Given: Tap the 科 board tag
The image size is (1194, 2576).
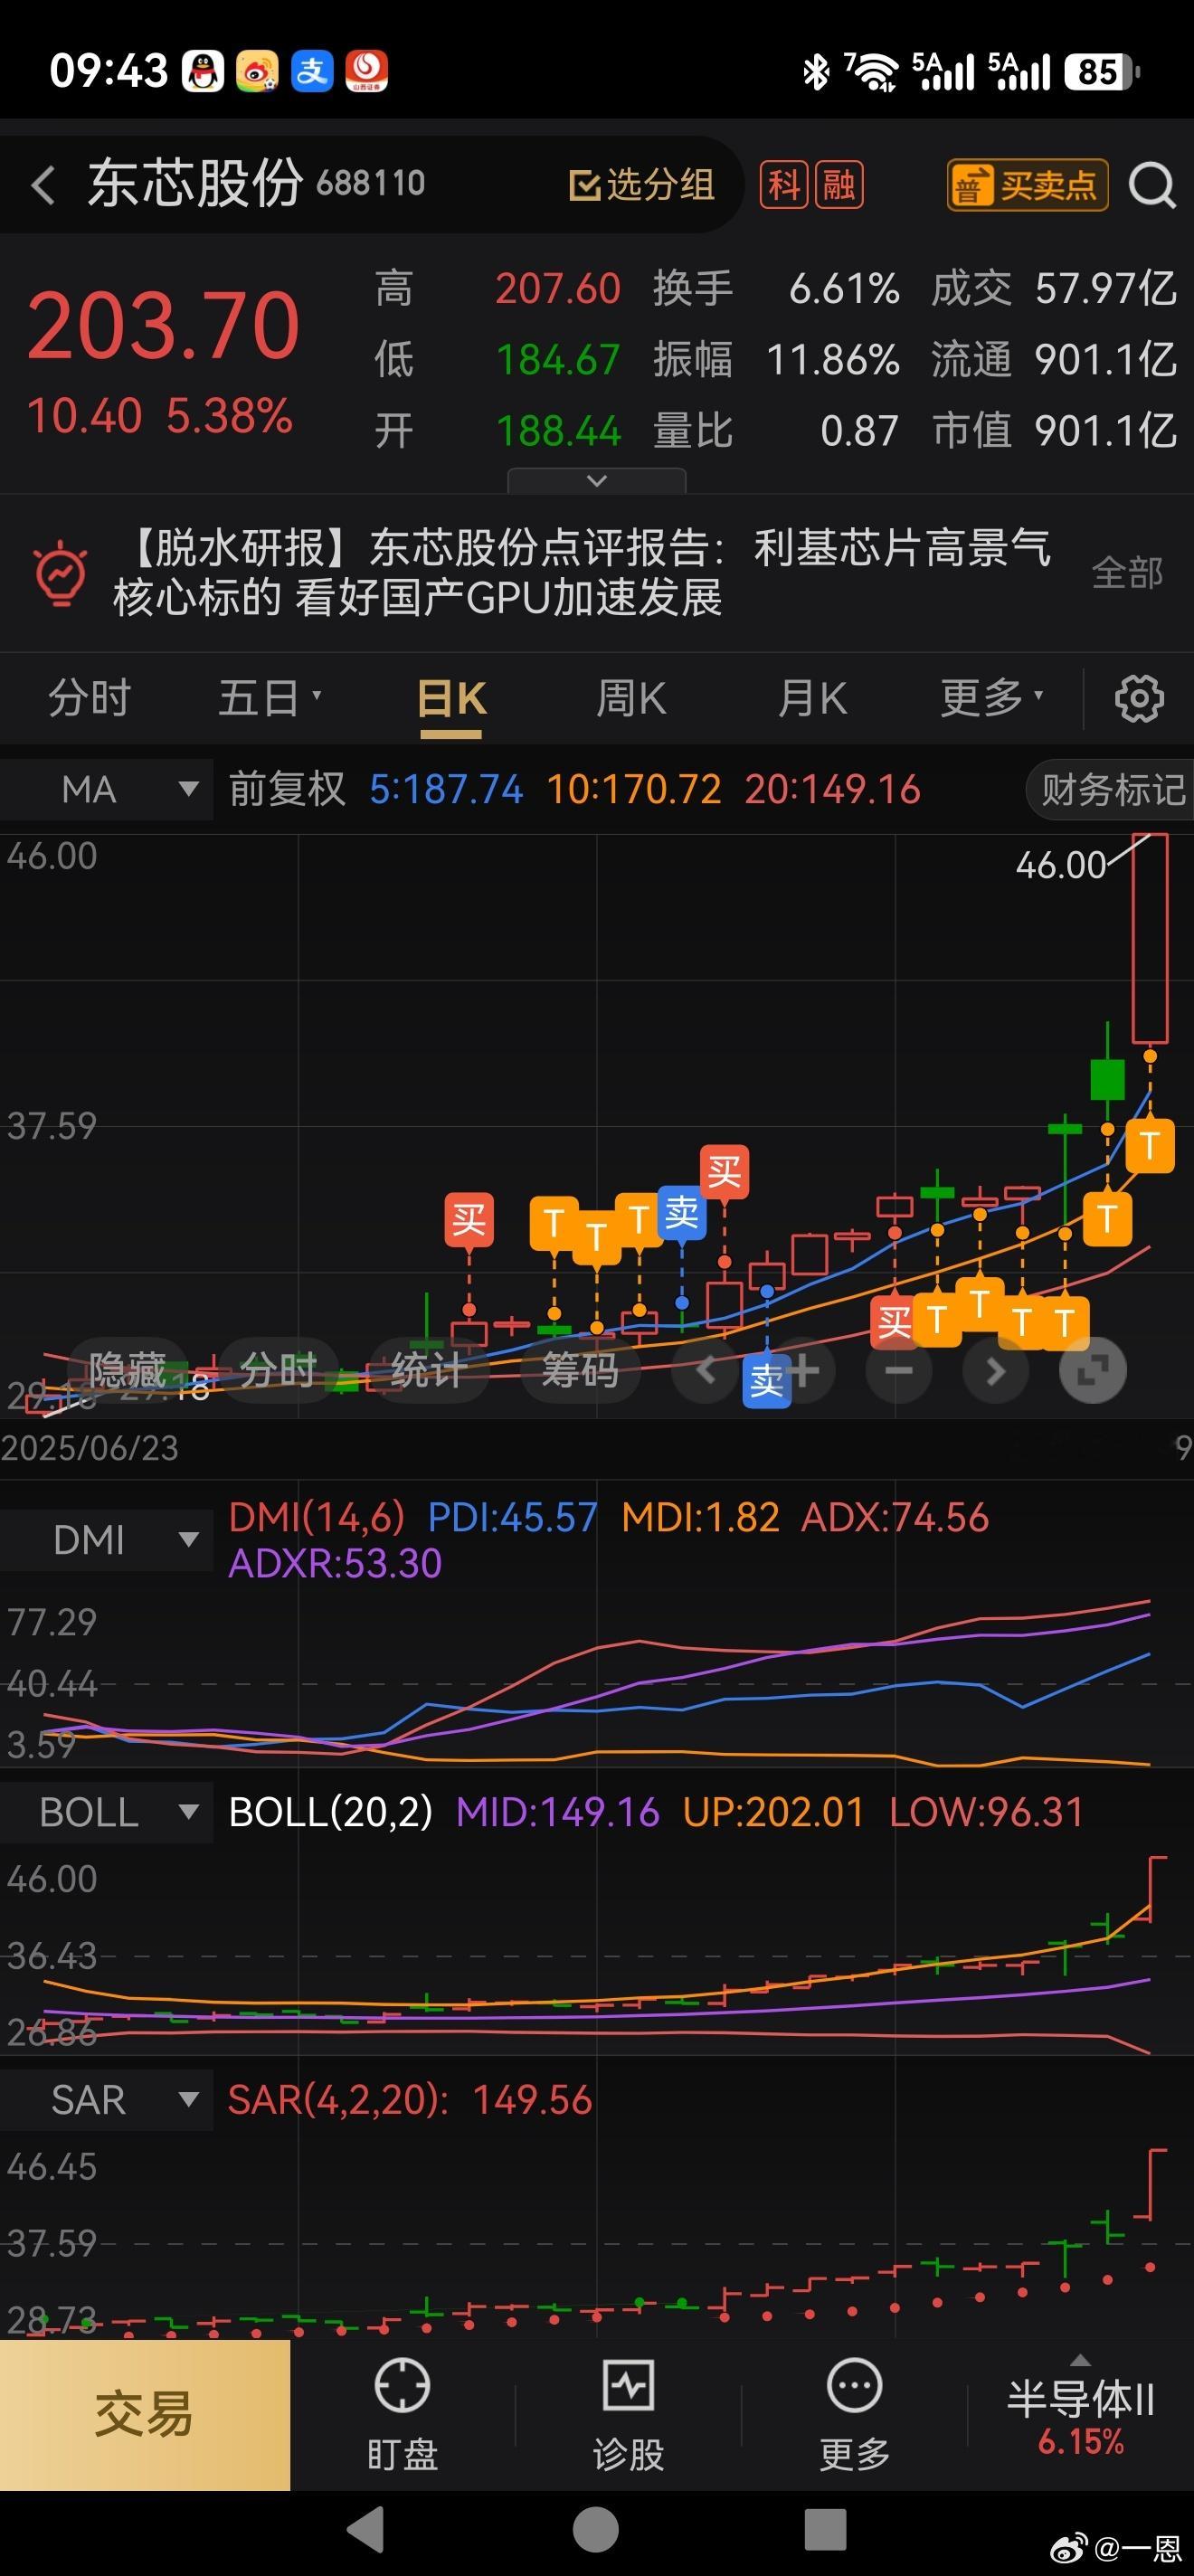Looking at the screenshot, I should [785, 185].
